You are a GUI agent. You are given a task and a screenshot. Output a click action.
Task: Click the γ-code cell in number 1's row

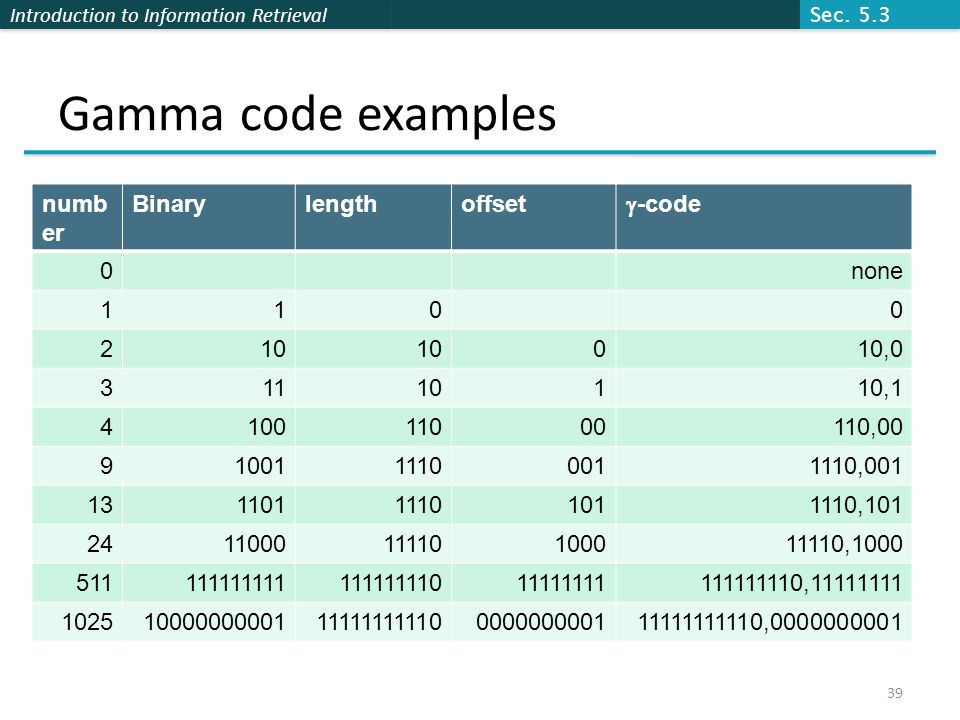tap(763, 310)
